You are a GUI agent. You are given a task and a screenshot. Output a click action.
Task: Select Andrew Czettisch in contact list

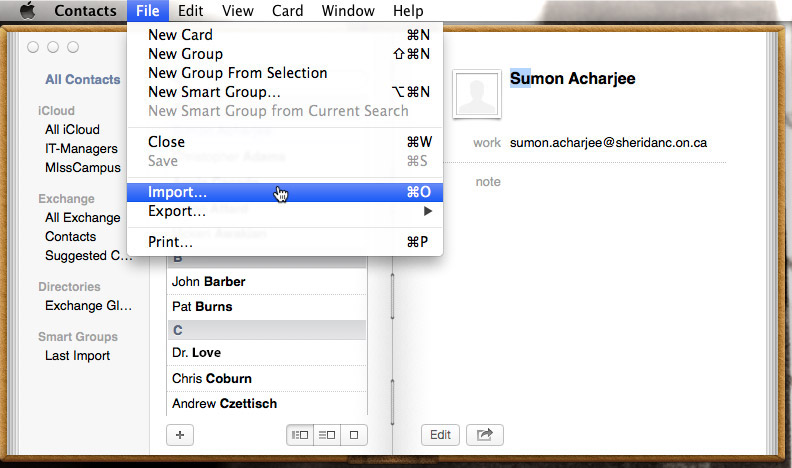point(267,404)
